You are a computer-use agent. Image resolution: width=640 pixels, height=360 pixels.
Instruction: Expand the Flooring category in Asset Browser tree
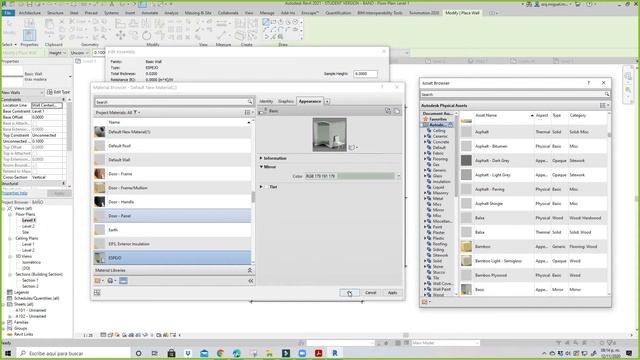(425, 159)
